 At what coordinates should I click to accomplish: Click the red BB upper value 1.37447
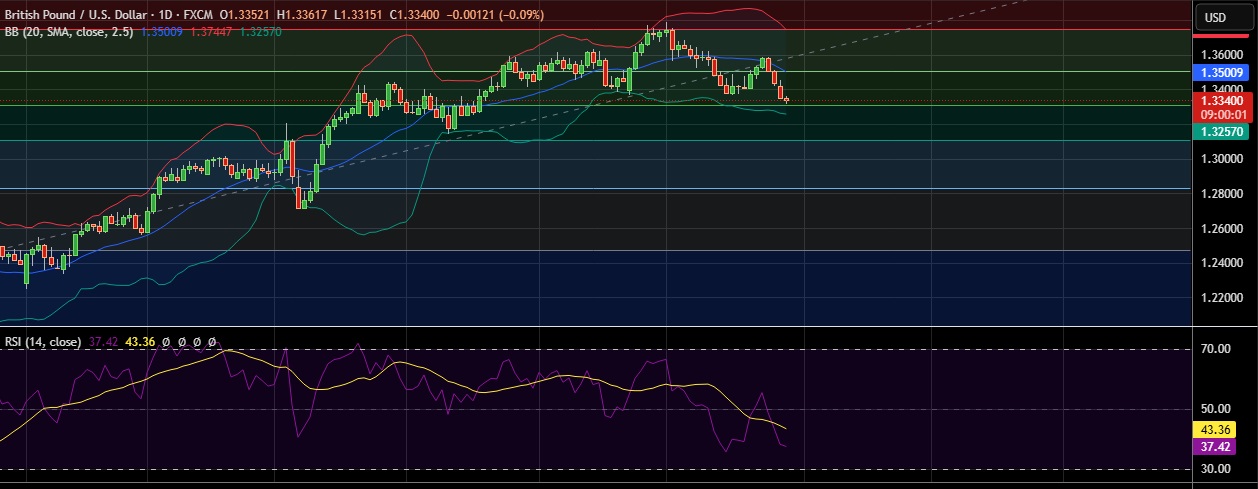(x=211, y=32)
